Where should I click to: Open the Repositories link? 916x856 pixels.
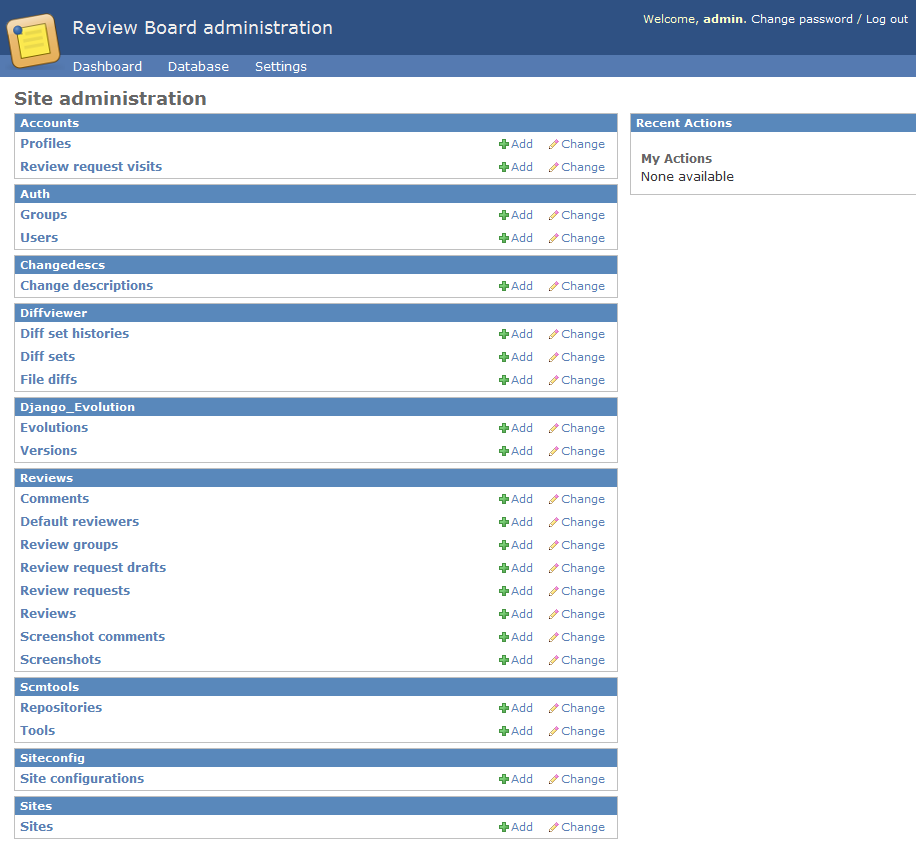pyautogui.click(x=61, y=708)
